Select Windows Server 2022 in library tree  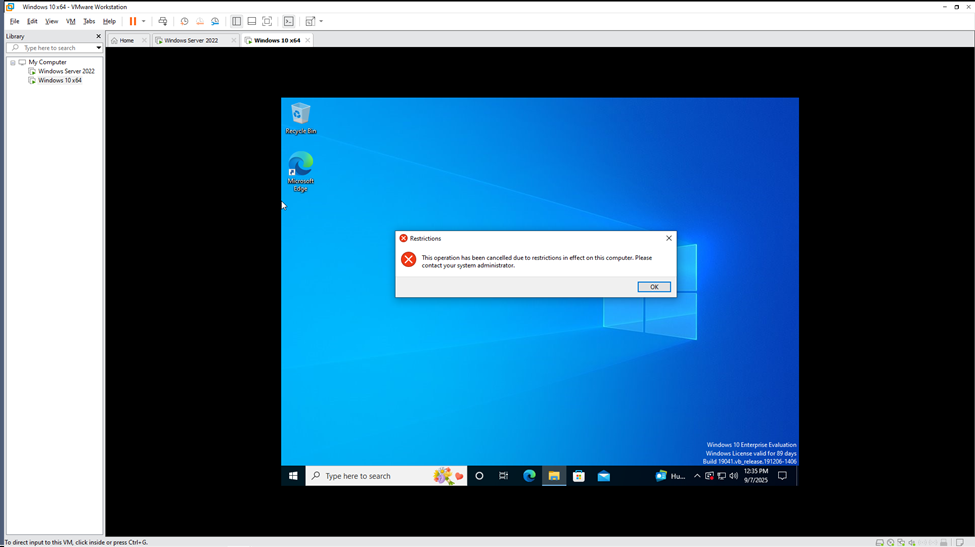point(66,71)
